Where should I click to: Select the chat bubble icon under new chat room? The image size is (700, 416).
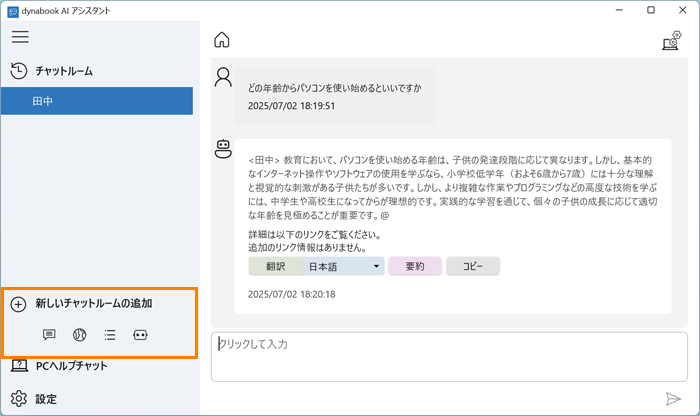click(49, 334)
